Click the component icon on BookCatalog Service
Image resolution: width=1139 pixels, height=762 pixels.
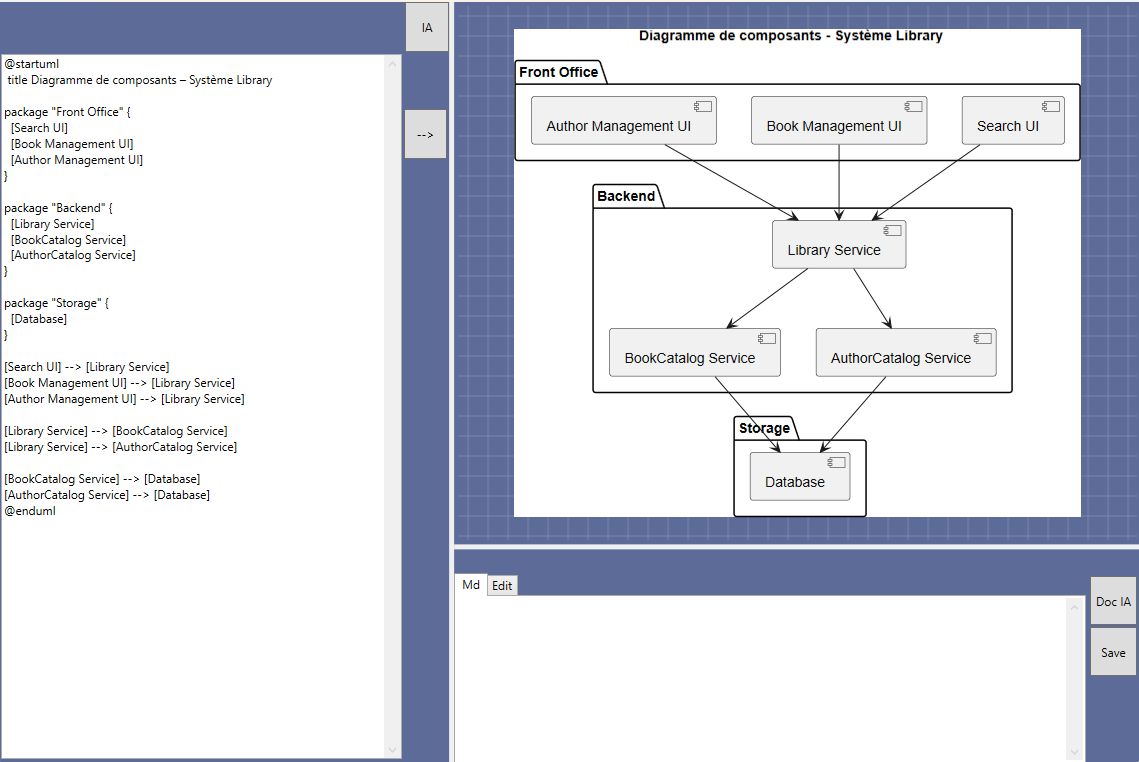(767, 339)
